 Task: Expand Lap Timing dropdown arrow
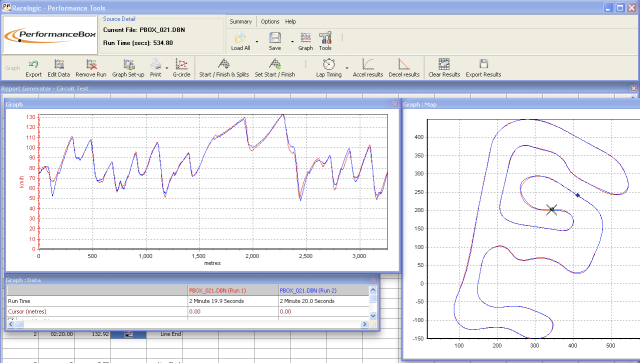[347, 68]
